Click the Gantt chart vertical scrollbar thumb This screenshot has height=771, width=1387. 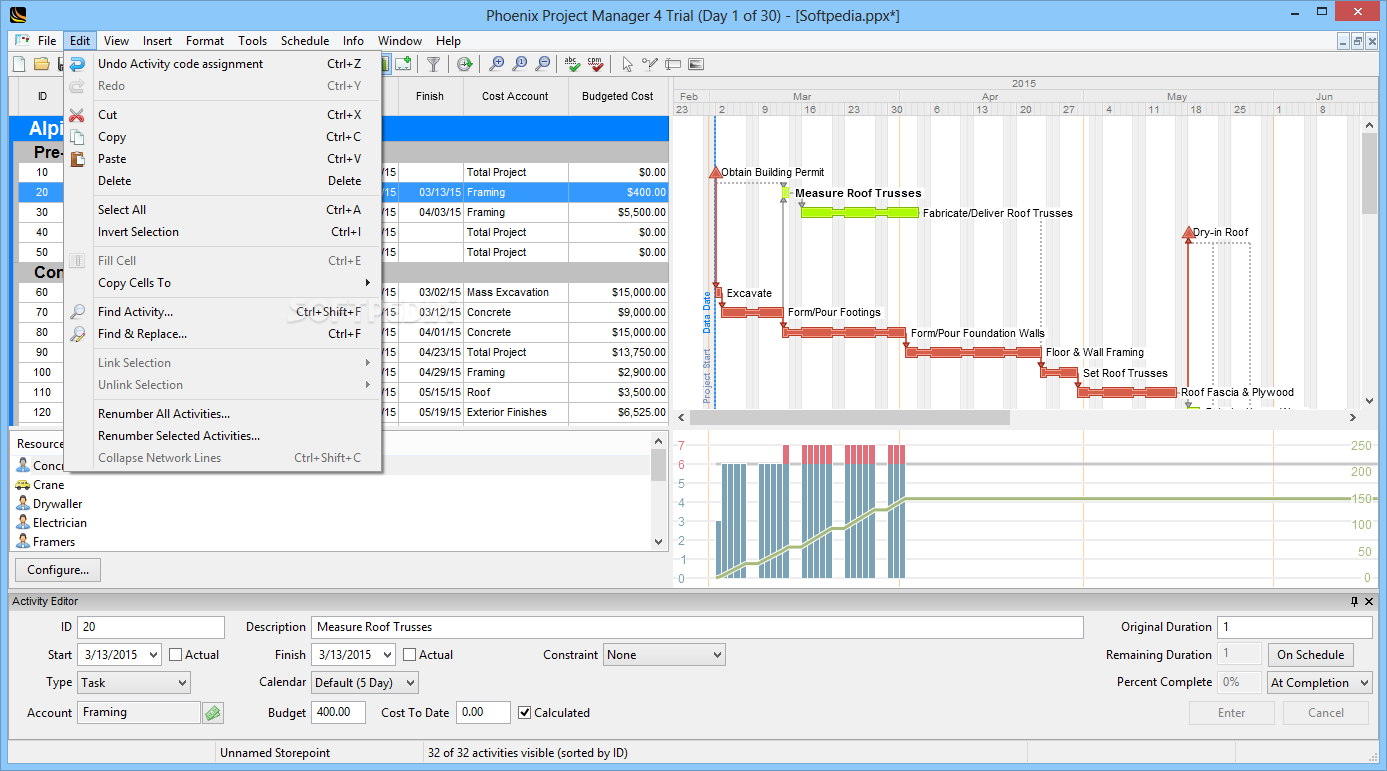(x=1370, y=176)
